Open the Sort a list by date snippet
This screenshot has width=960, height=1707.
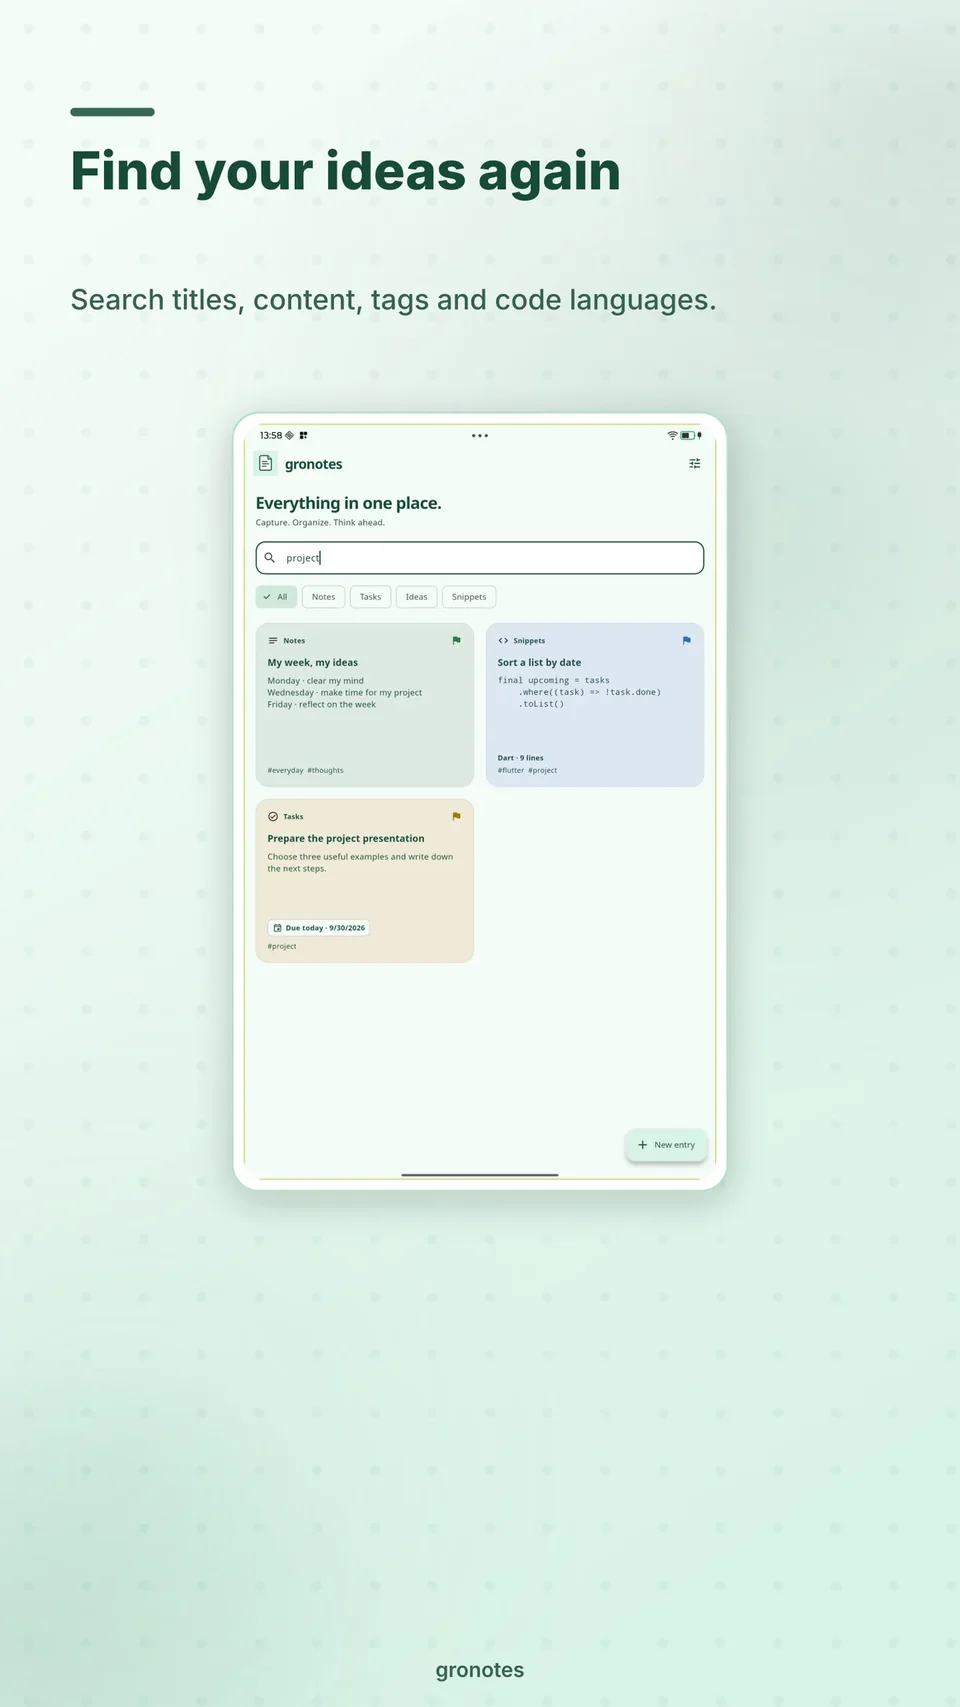(595, 705)
